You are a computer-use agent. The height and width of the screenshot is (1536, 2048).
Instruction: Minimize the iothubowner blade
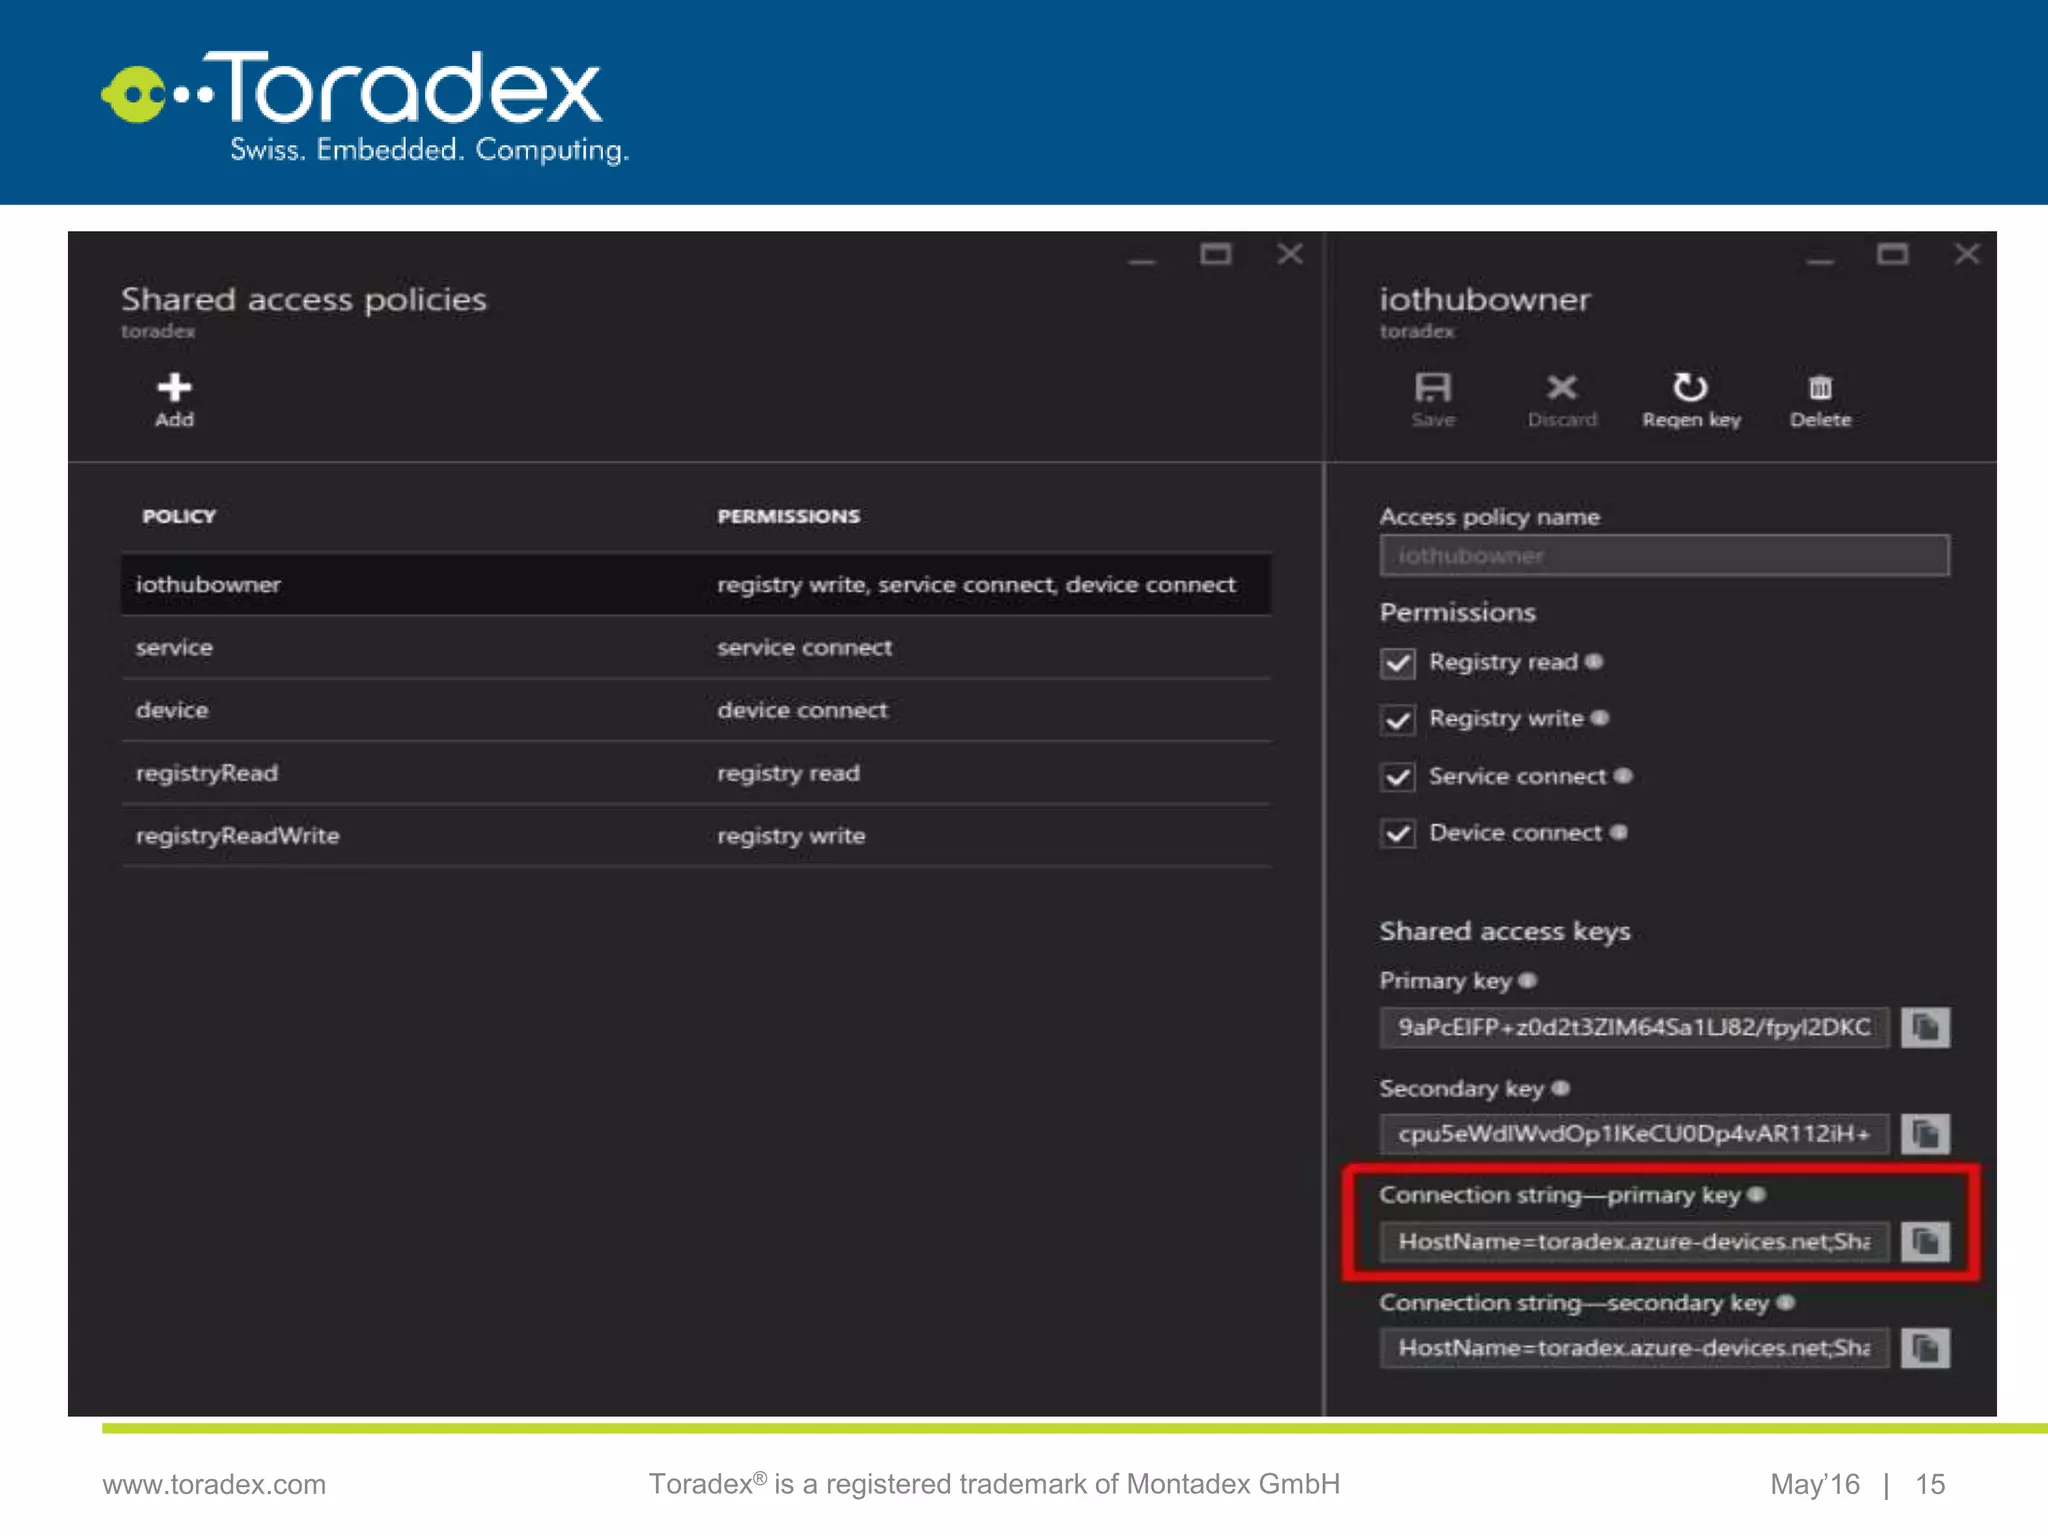pos(1820,259)
